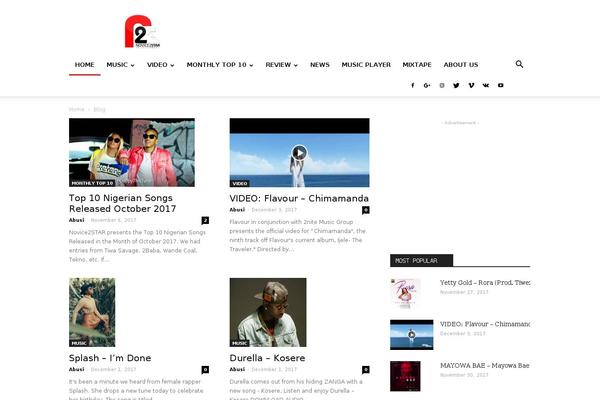The image size is (600, 400).
Task: Click date November 30, 2017 under Mayowa Bae
Action: [x=464, y=375]
